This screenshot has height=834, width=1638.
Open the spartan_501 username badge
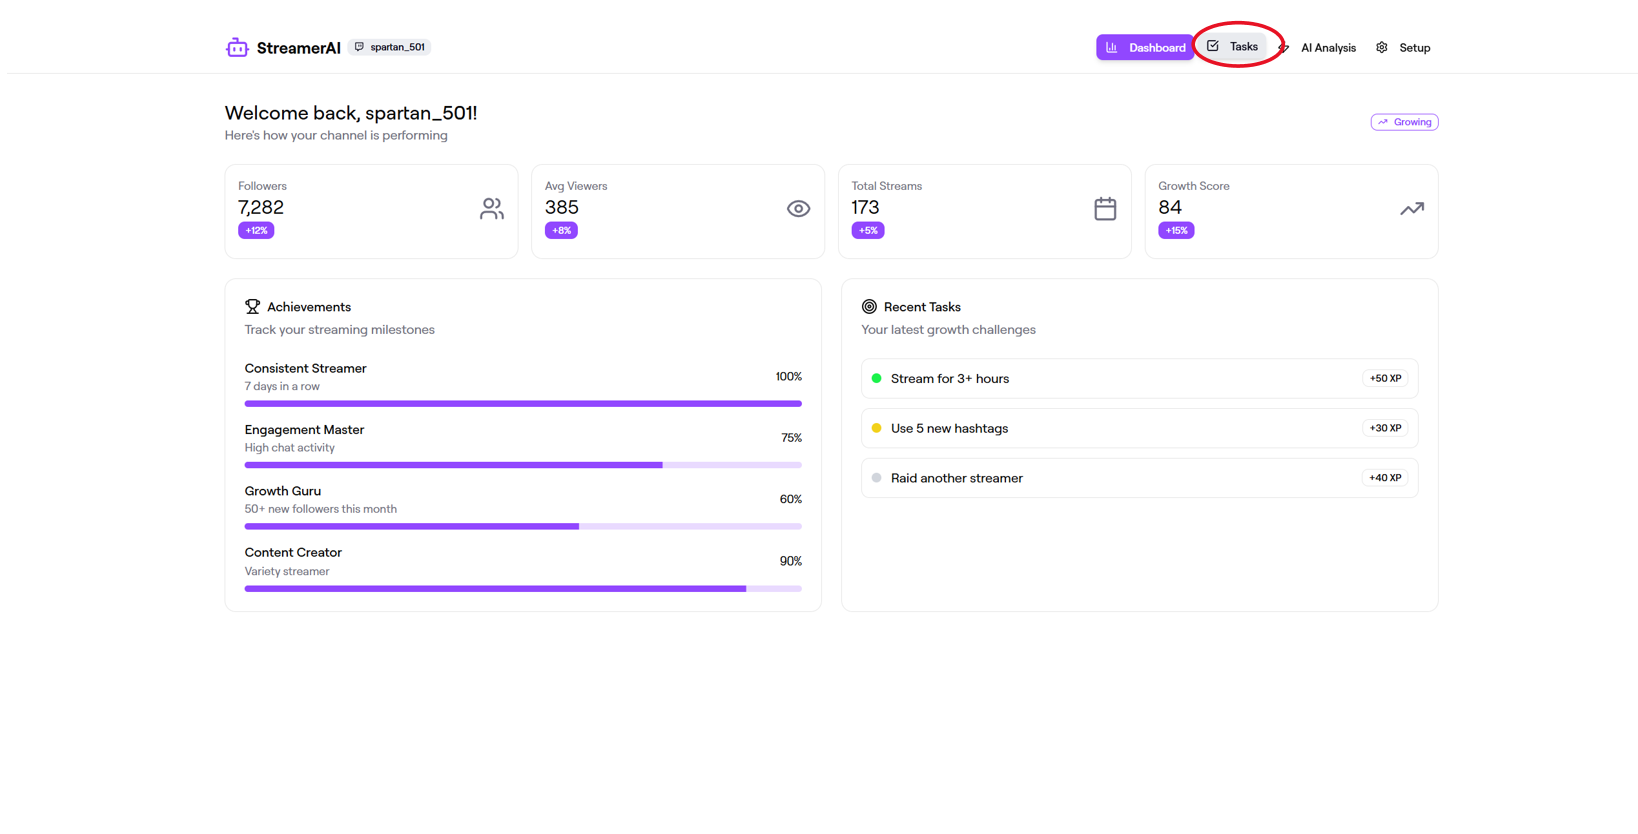tap(389, 47)
